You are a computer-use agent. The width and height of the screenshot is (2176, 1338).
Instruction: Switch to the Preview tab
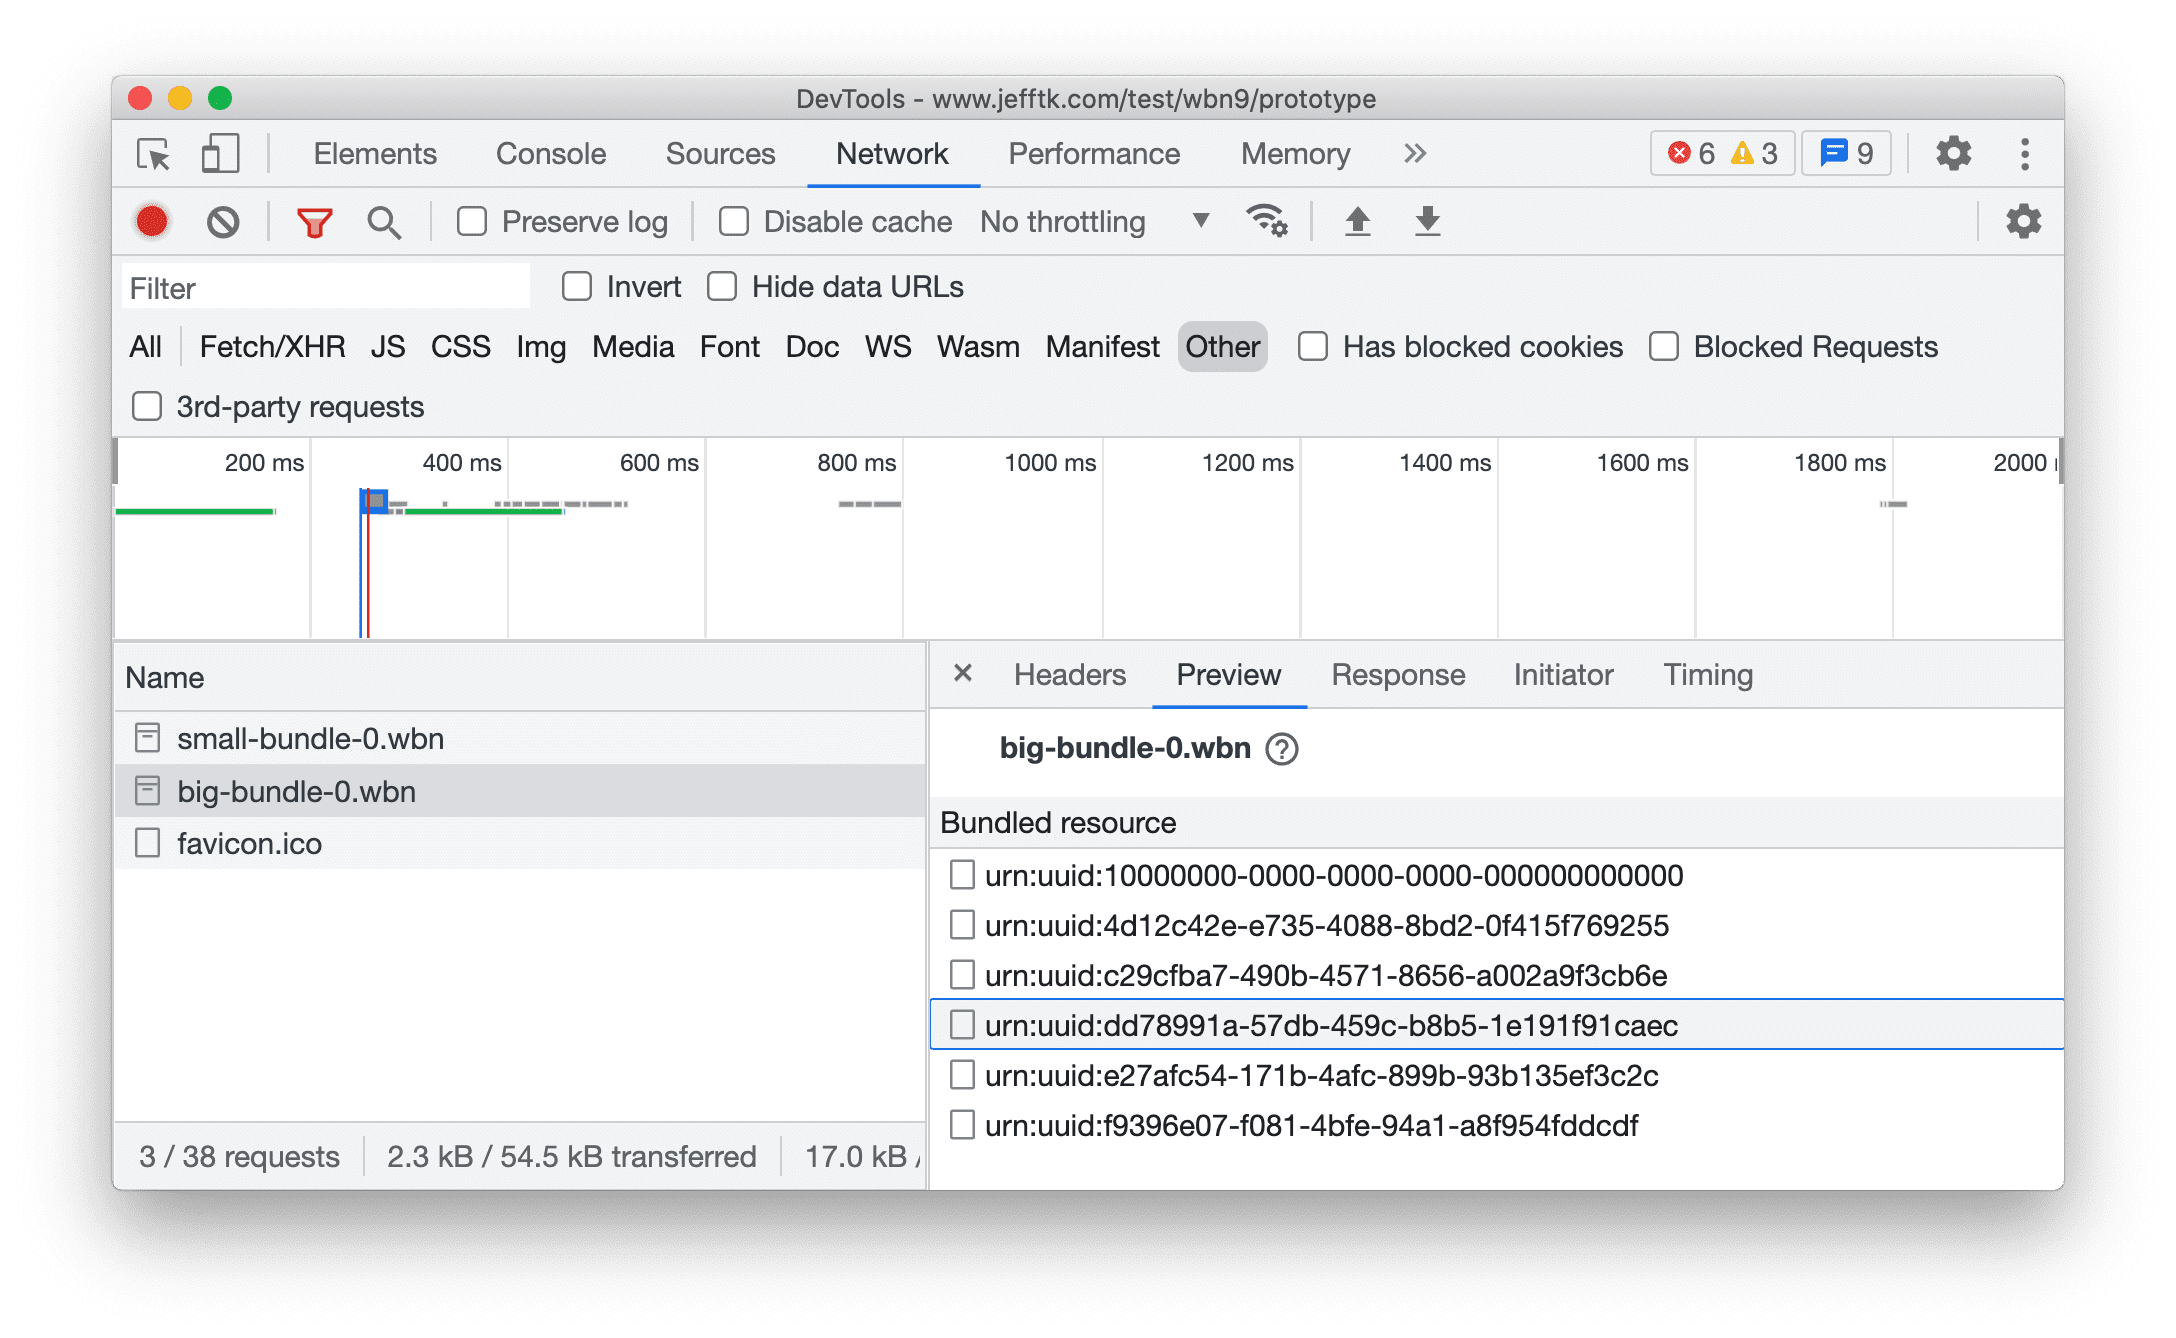(x=1228, y=674)
